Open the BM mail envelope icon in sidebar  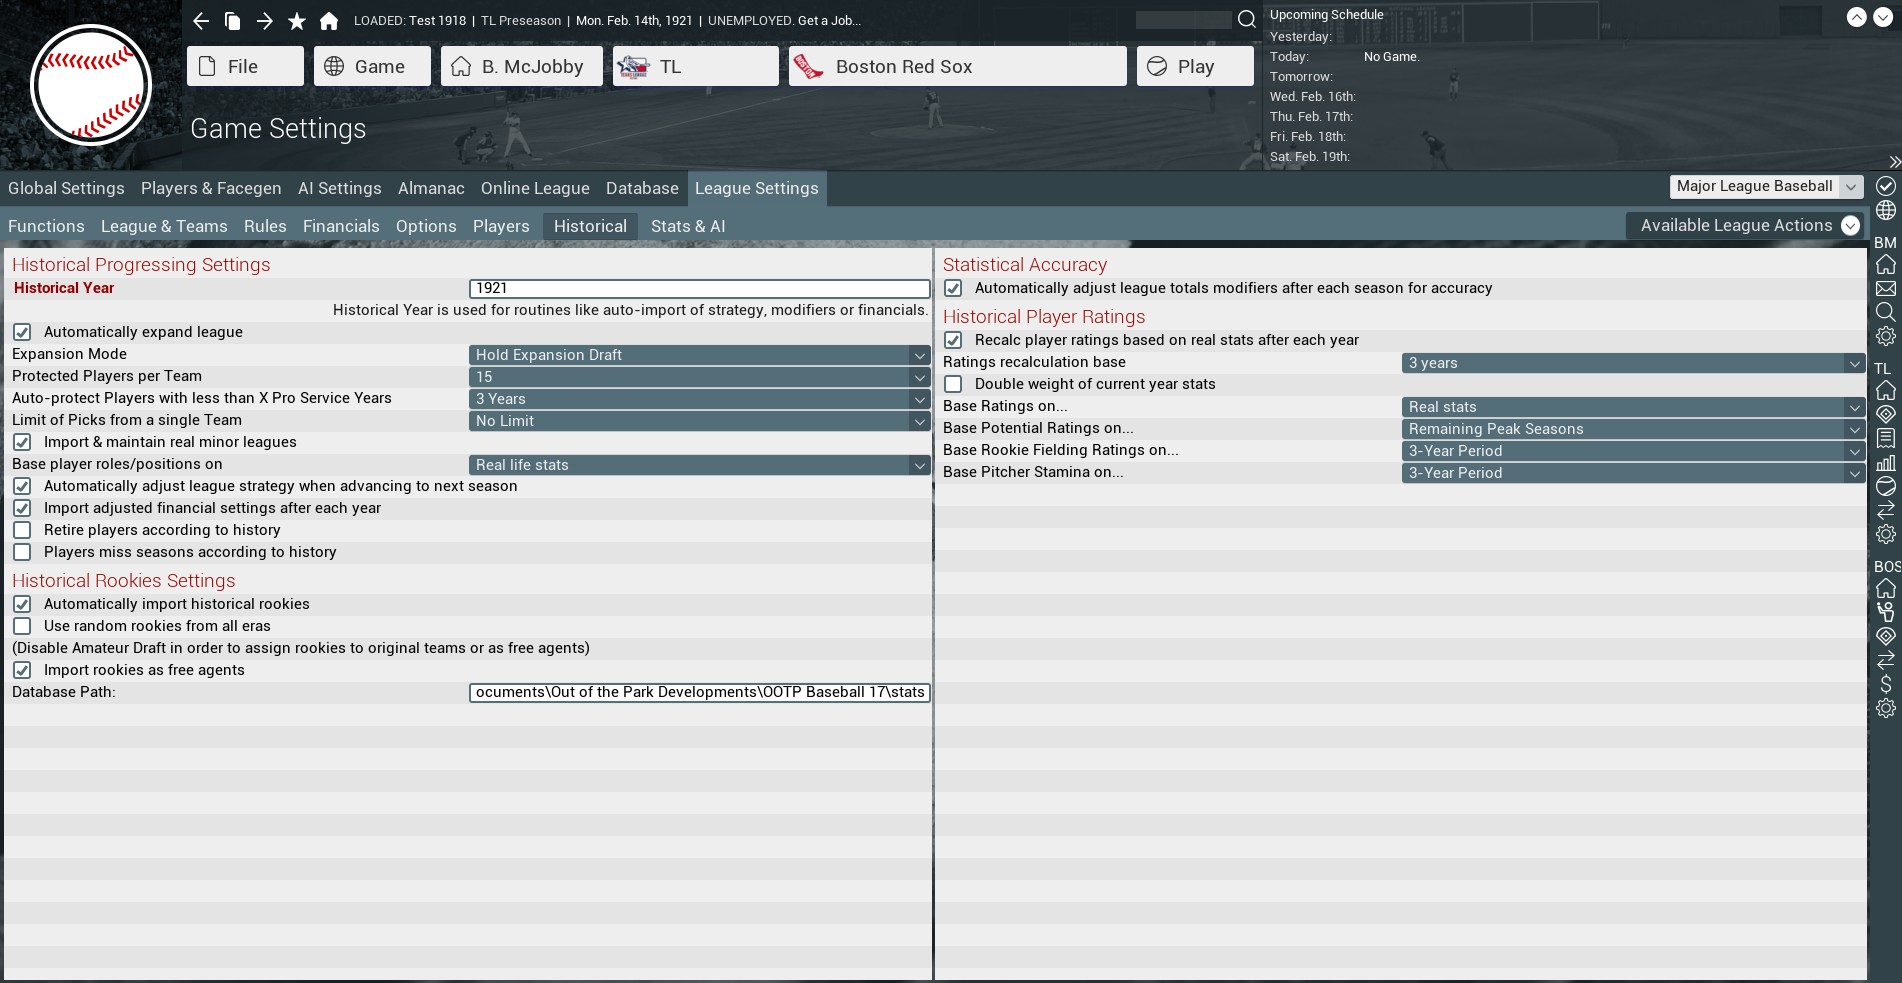(x=1885, y=289)
